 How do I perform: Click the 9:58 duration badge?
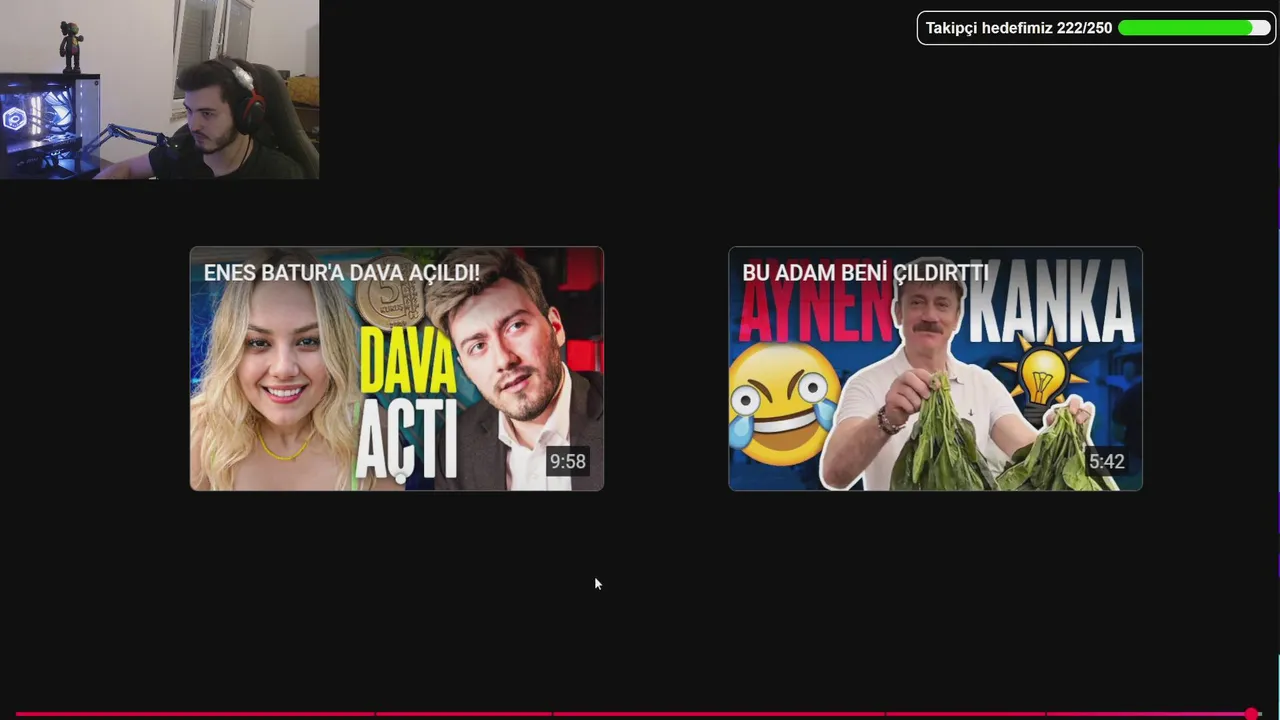[567, 462]
